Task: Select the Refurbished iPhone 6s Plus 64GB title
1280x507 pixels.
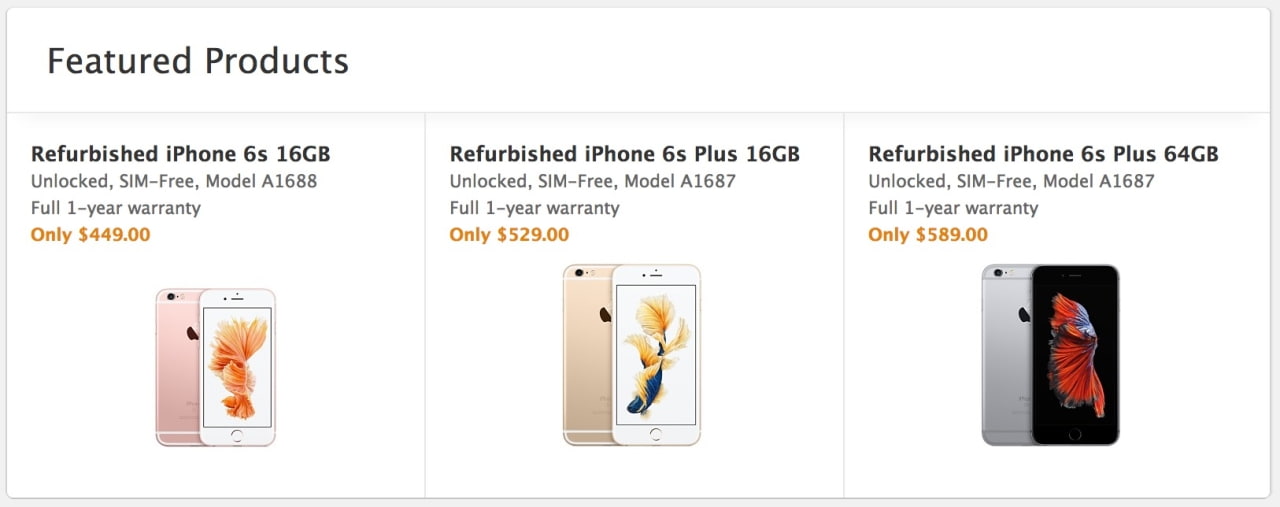Action: click(1043, 154)
